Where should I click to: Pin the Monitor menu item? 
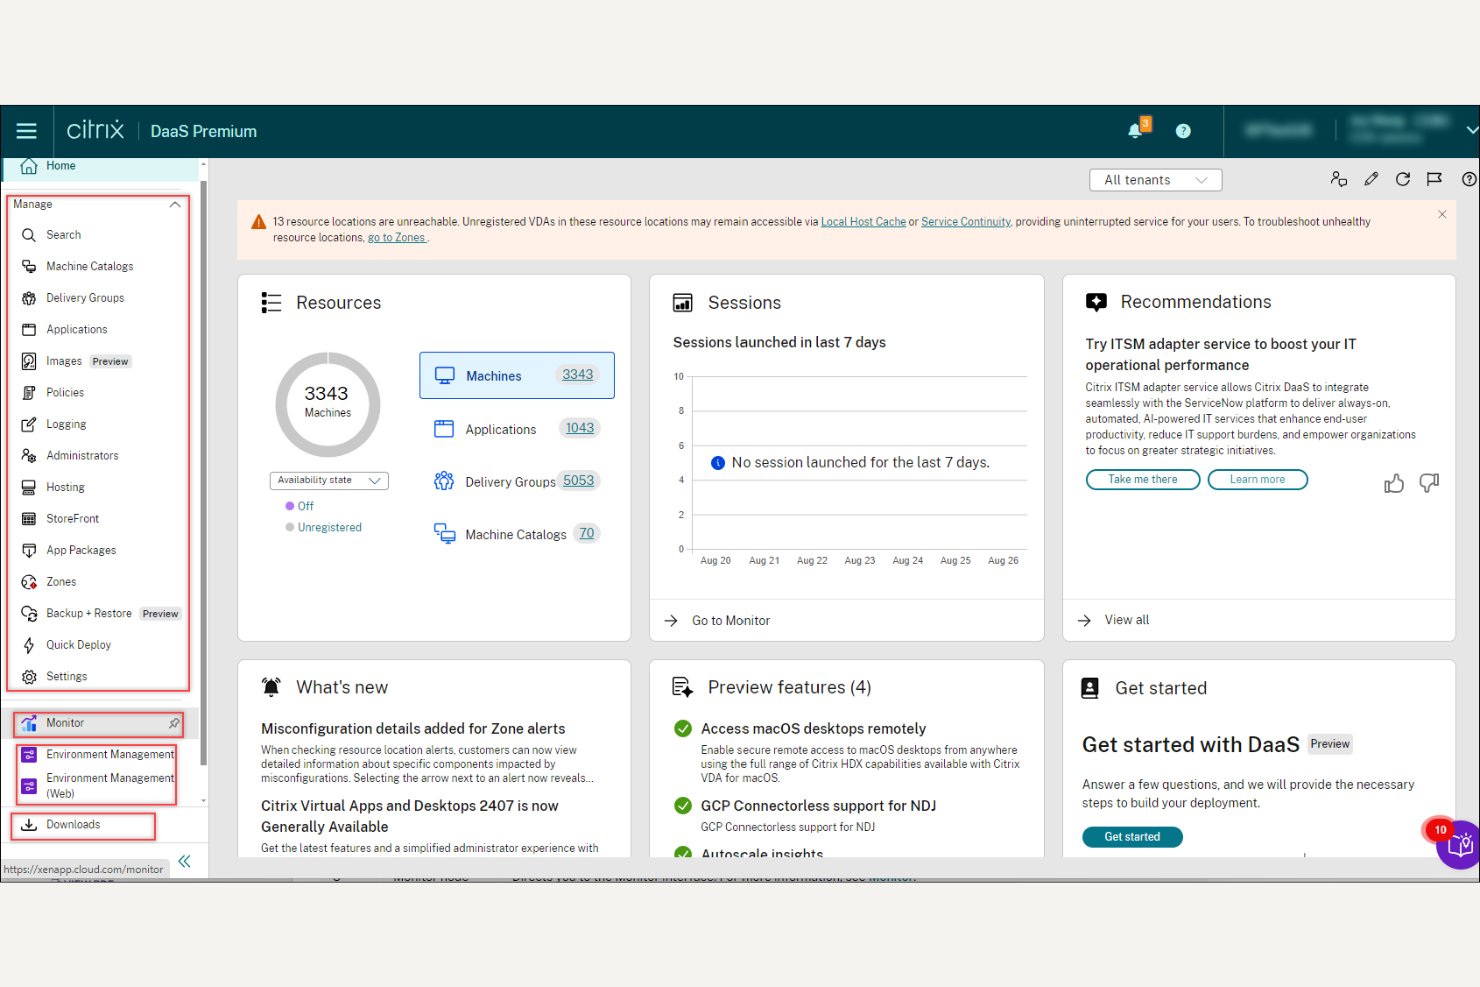(x=174, y=723)
